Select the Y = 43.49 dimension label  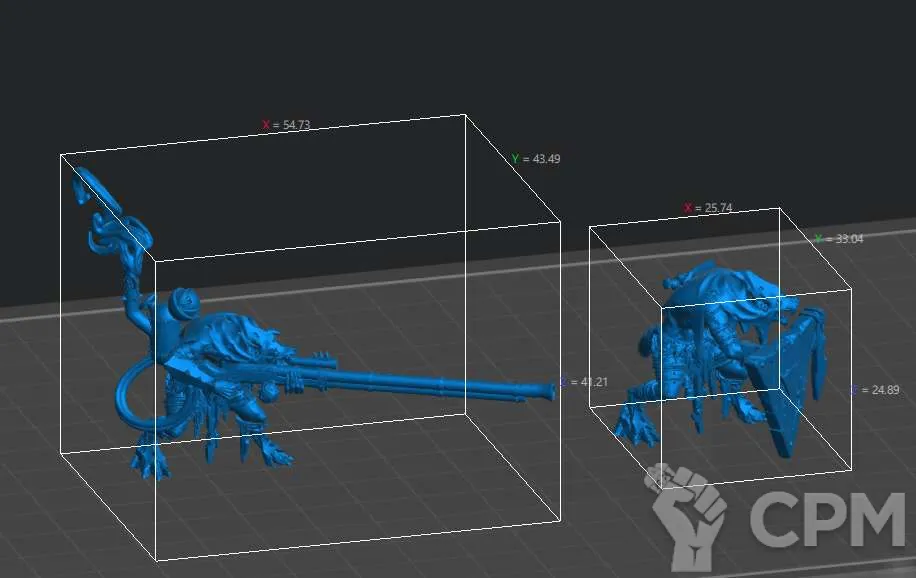point(535,159)
